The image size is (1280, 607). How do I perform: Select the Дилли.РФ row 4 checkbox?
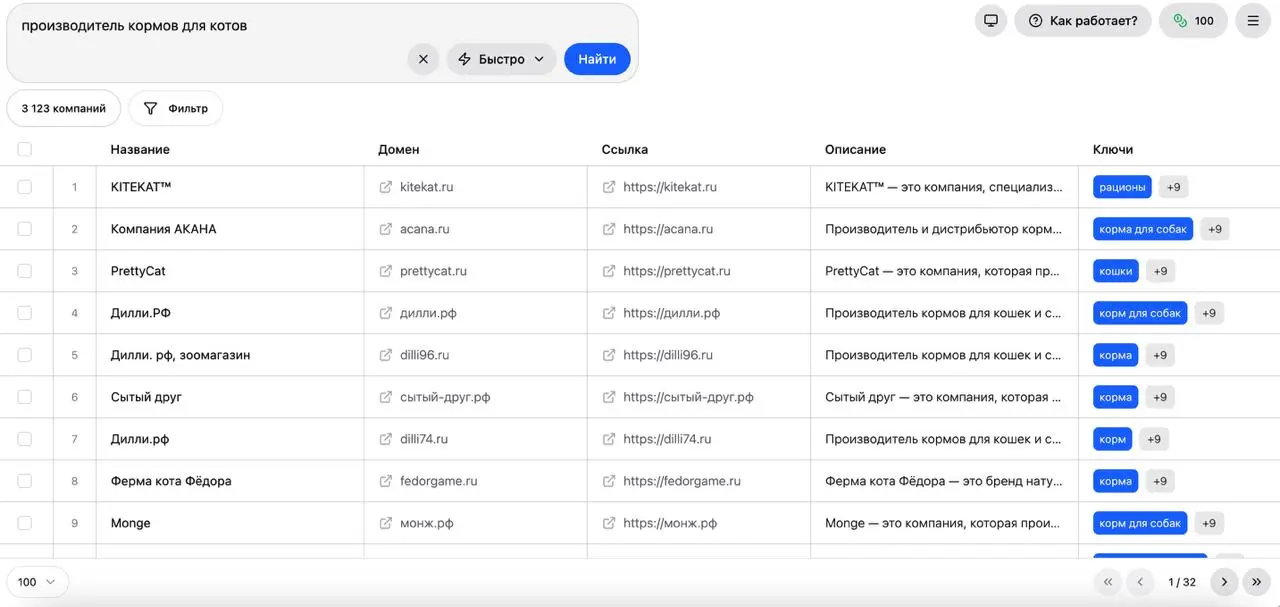(x=24, y=313)
